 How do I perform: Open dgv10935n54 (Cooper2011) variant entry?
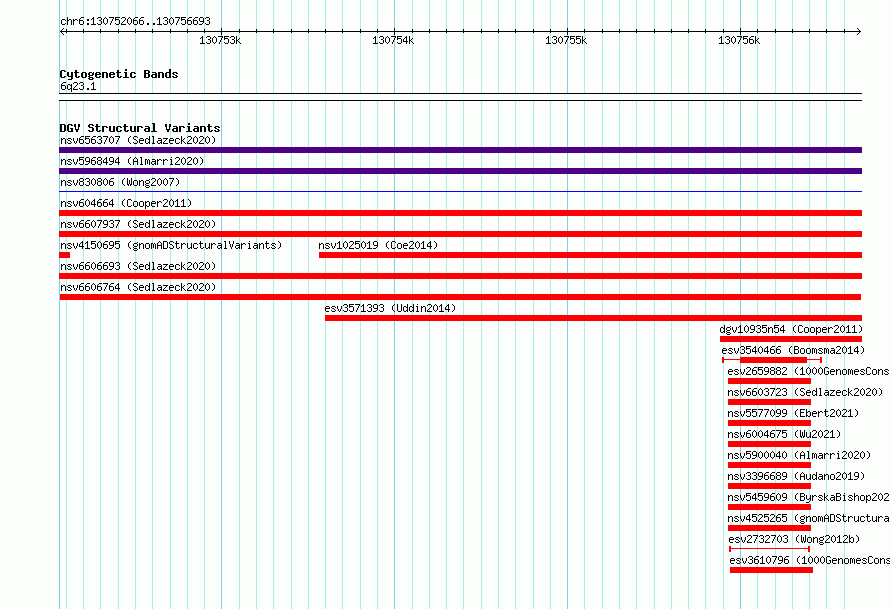[791, 329]
